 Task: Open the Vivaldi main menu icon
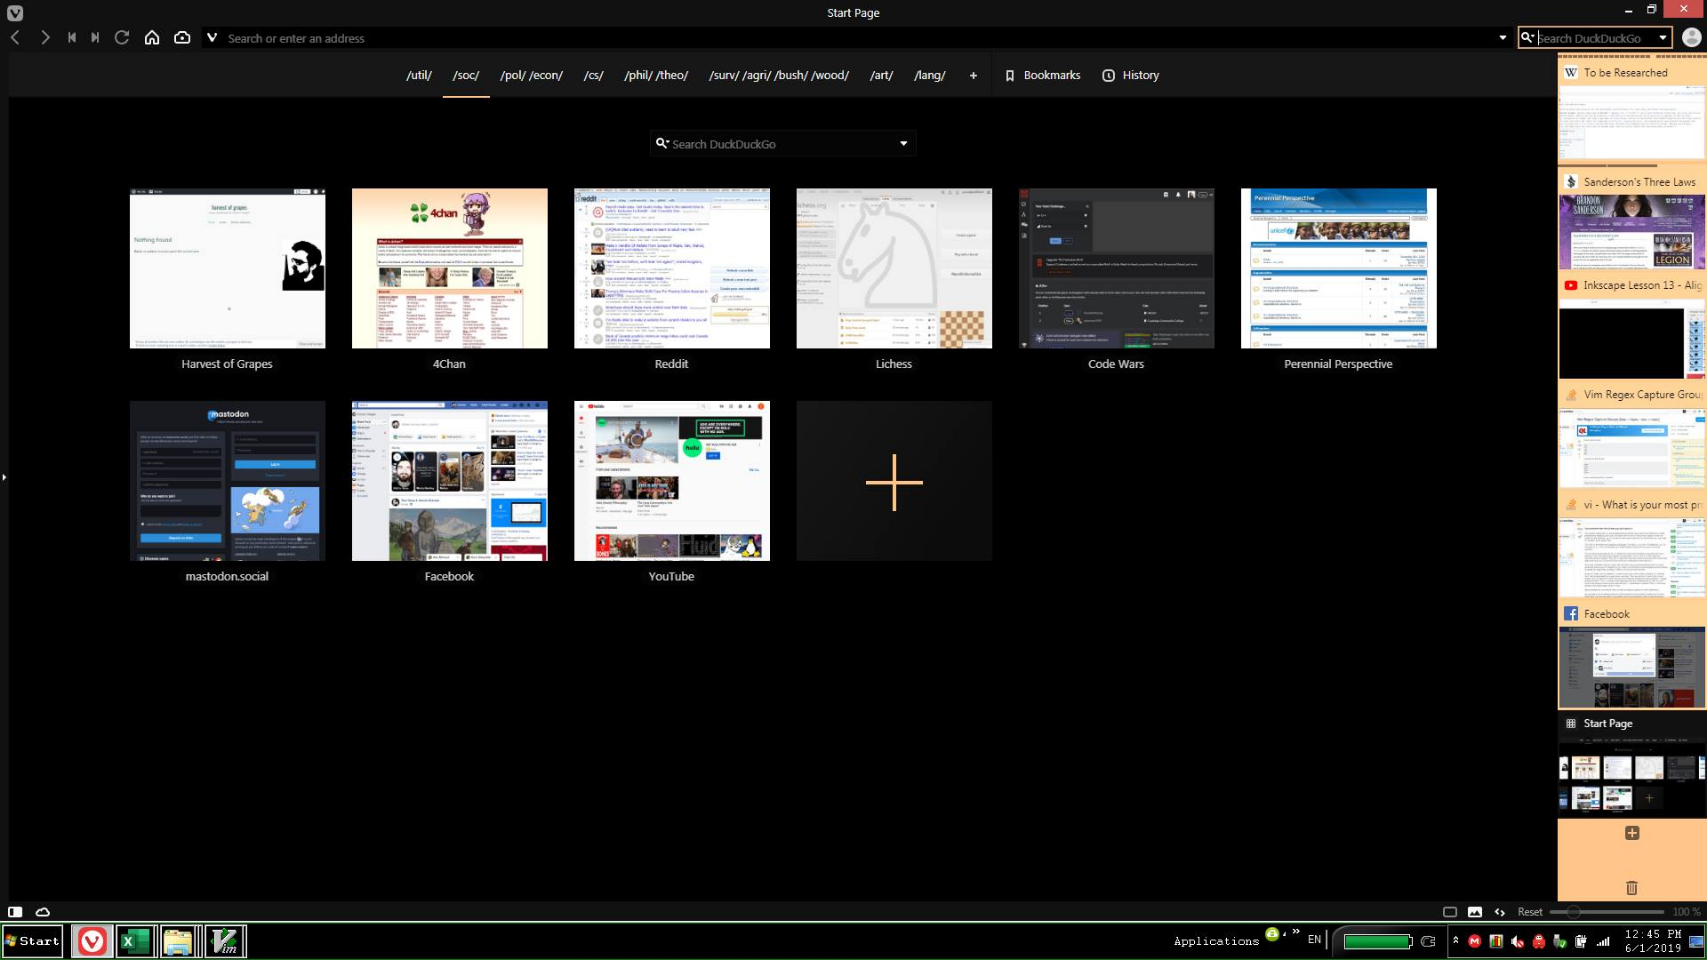click(x=15, y=13)
